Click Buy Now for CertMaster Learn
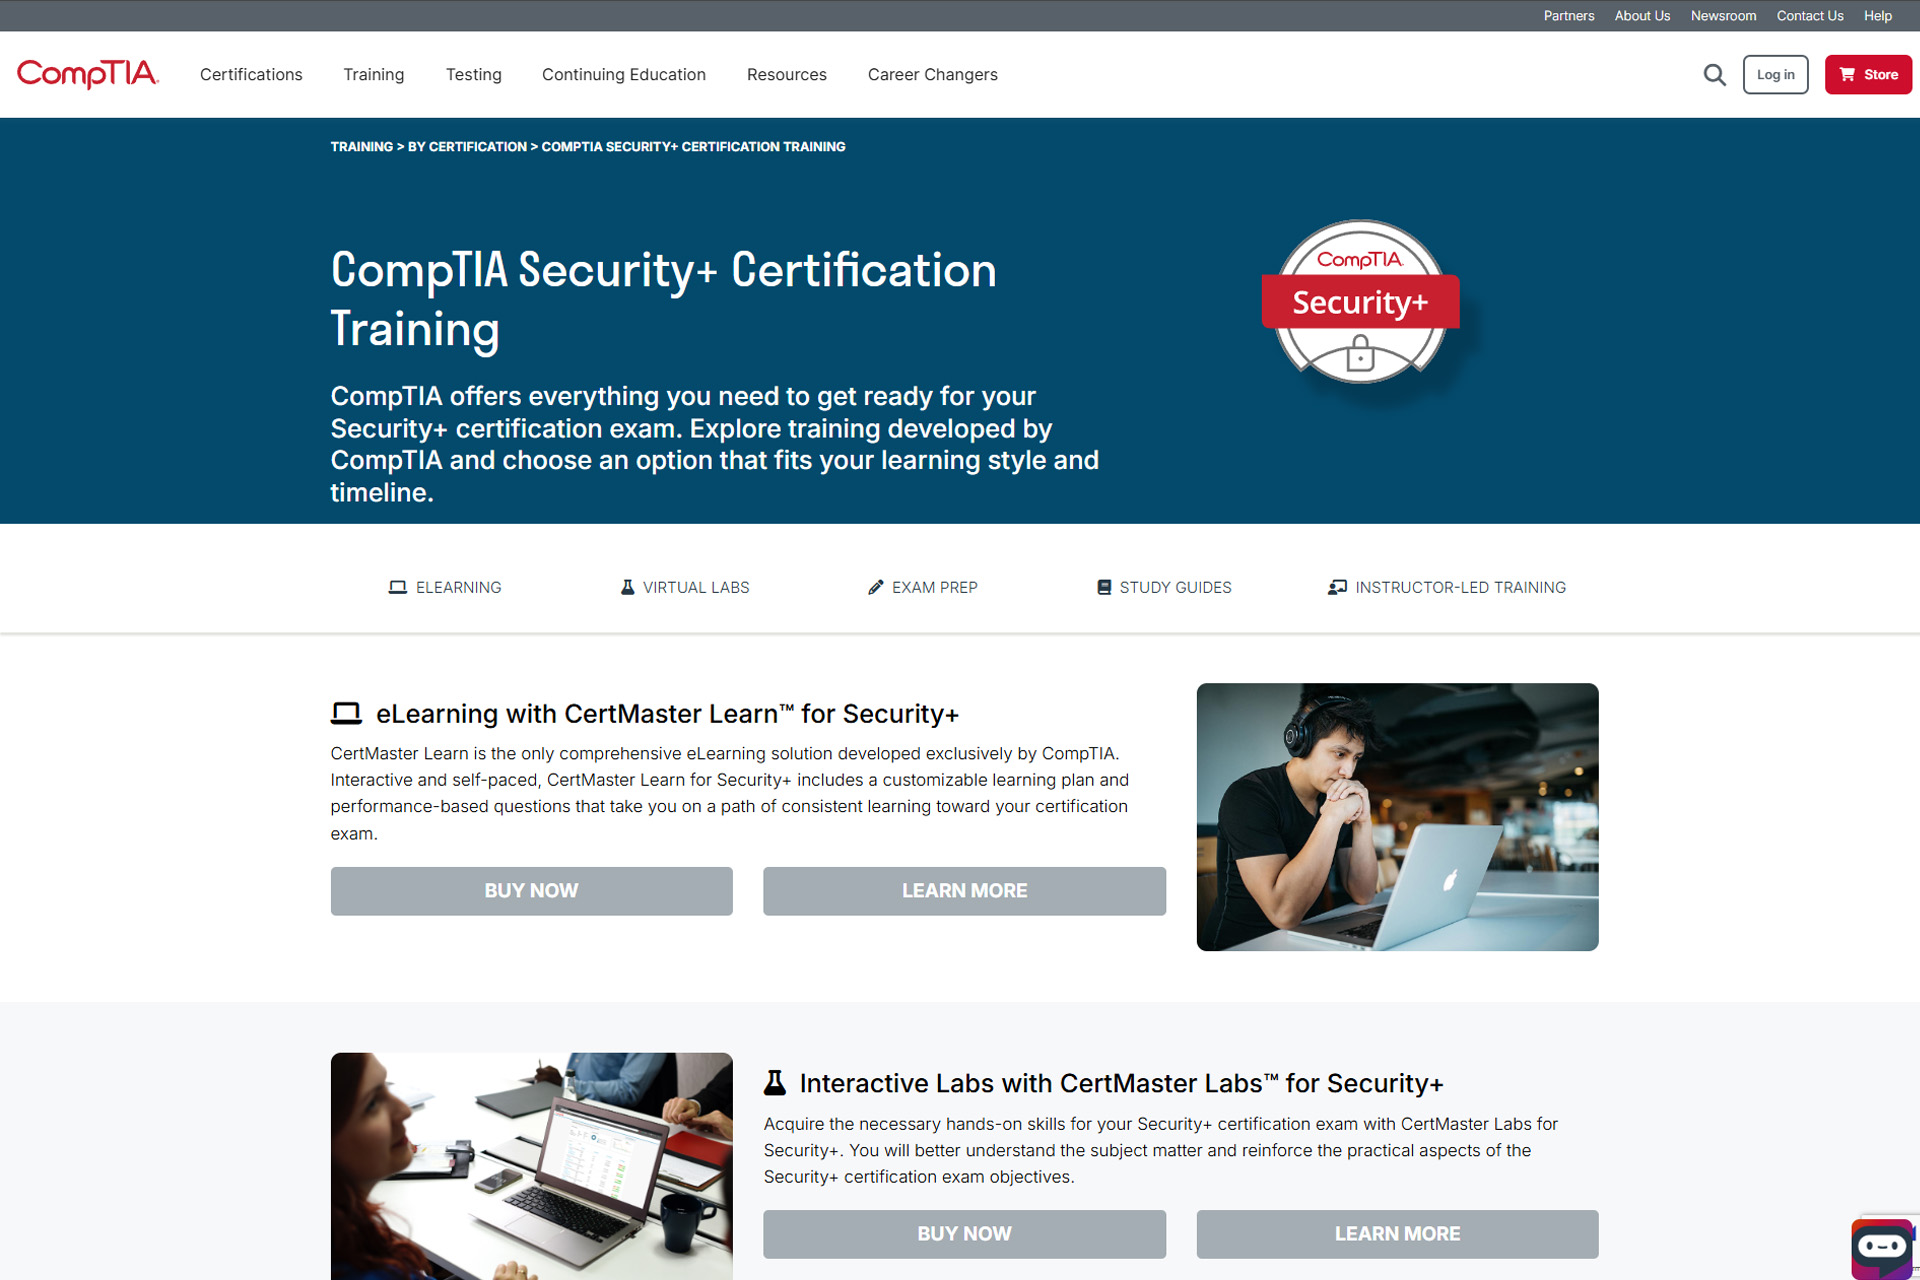The image size is (1920, 1280). pyautogui.click(x=531, y=890)
